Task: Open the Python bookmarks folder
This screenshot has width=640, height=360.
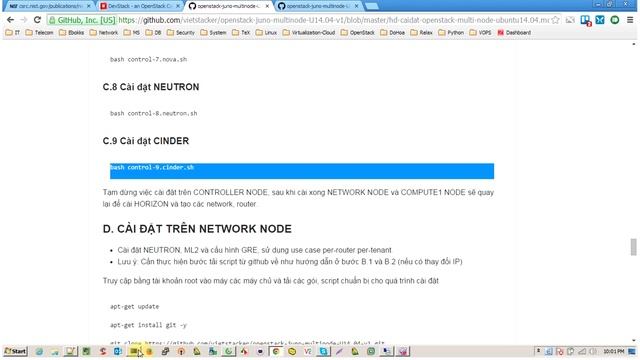Action: point(451,32)
